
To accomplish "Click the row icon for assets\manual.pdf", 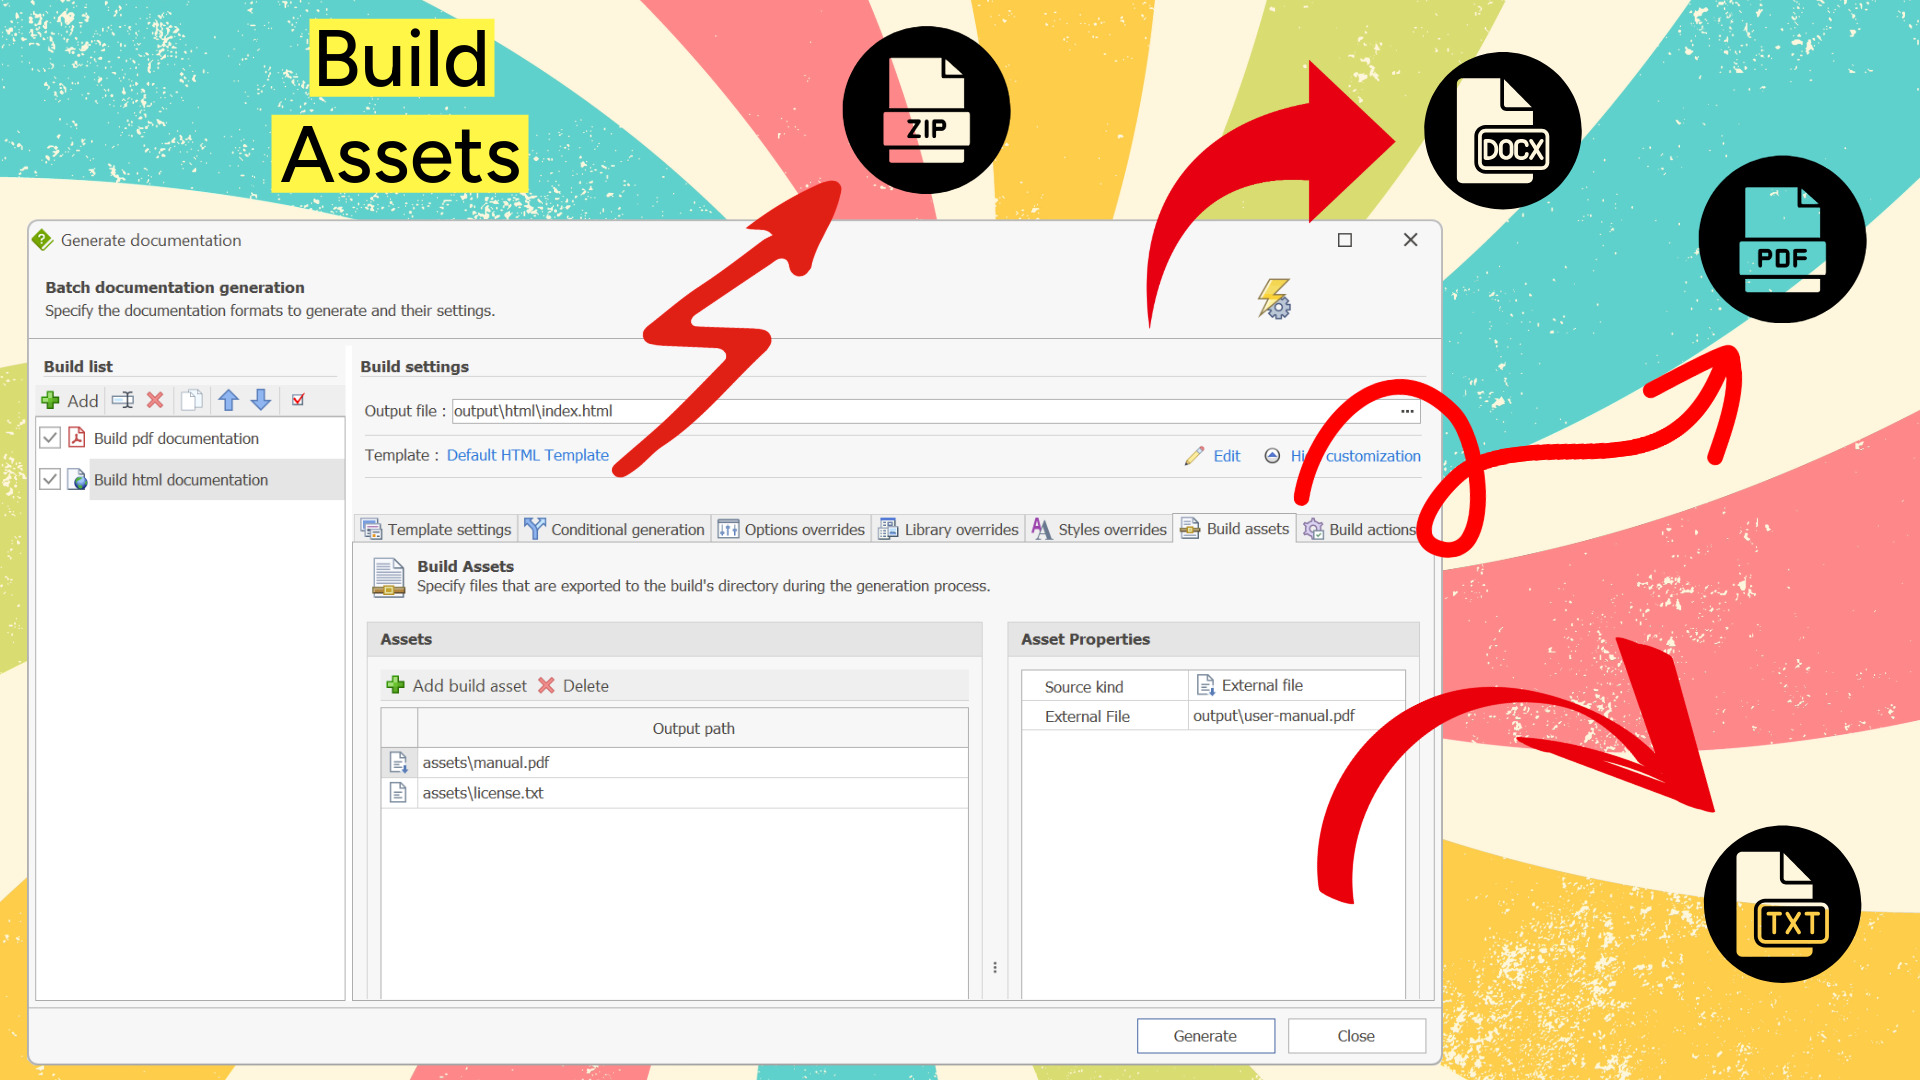I will pos(398,762).
